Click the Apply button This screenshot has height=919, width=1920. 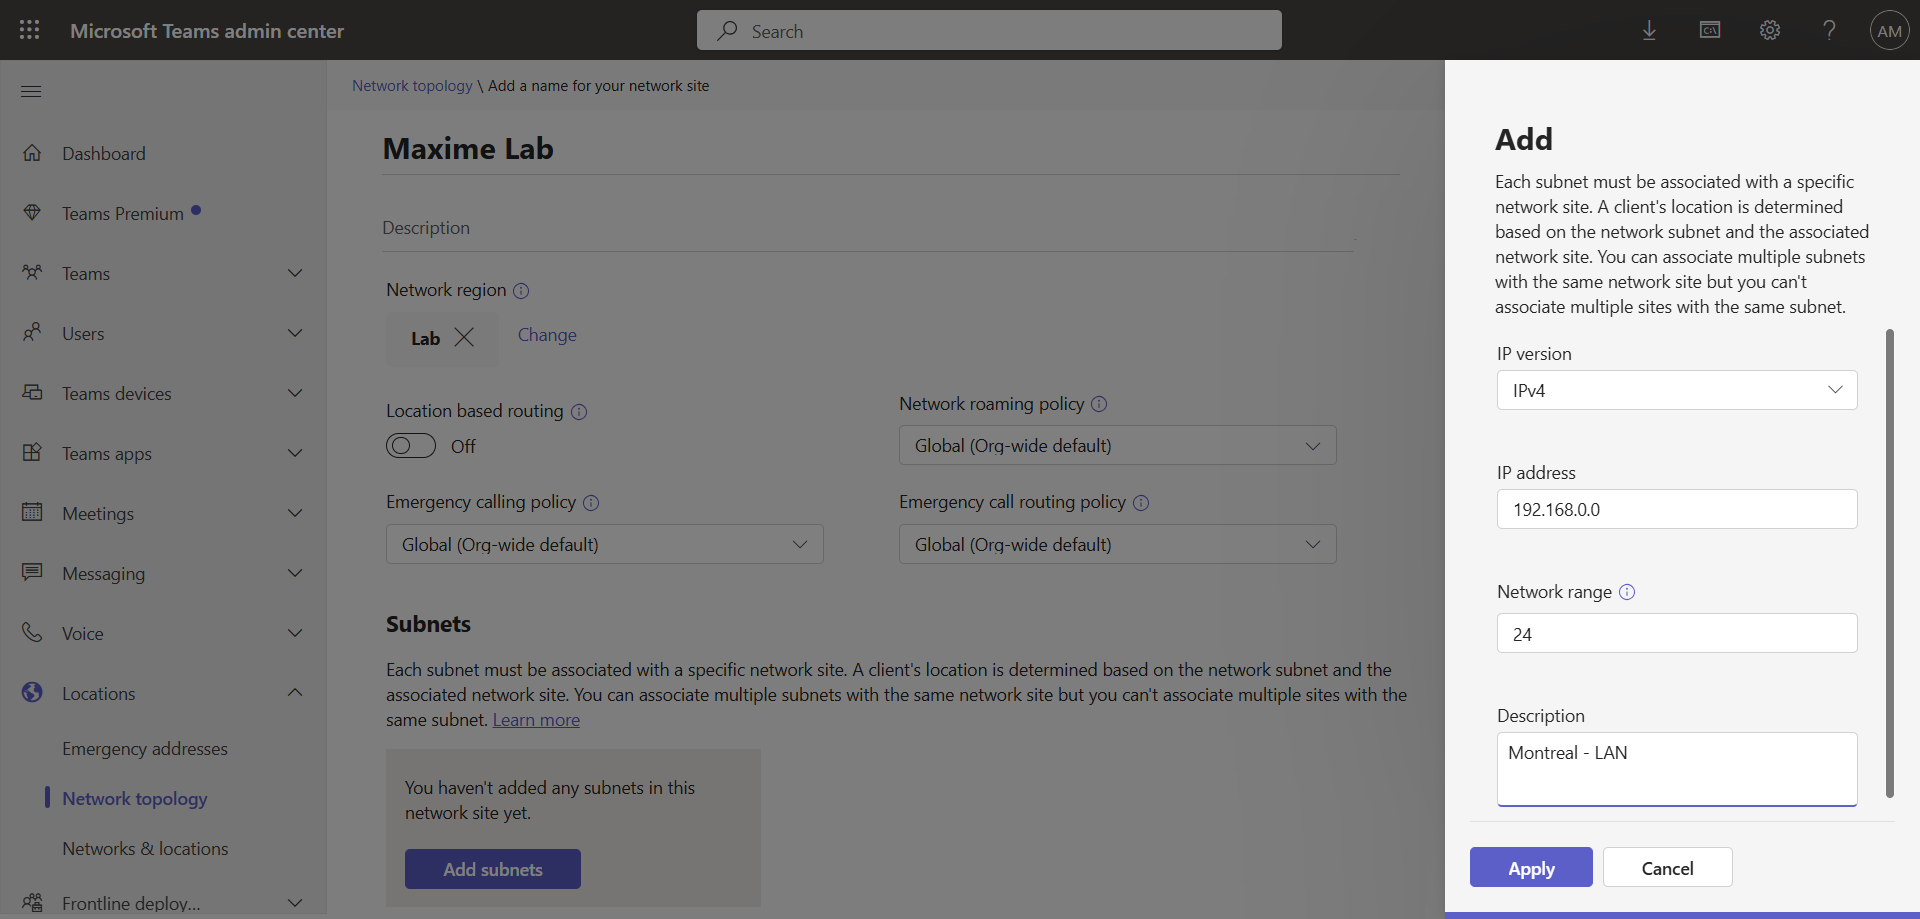pos(1530,868)
